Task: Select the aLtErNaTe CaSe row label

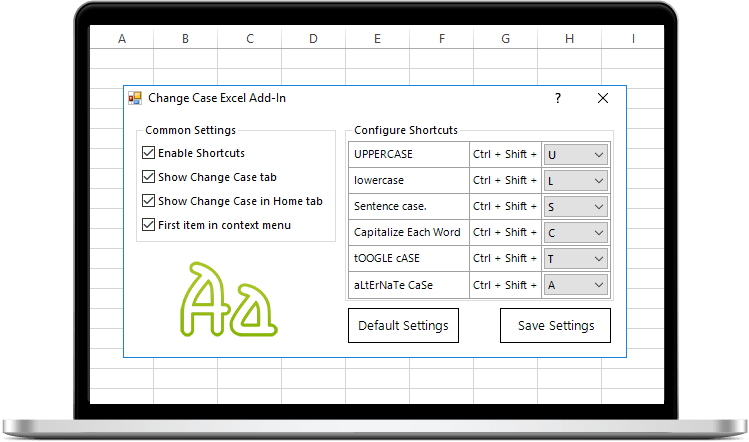Action: click(393, 285)
